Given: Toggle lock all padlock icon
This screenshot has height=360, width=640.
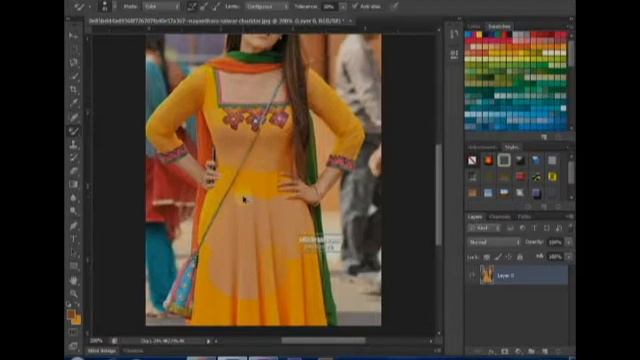Looking at the screenshot, I should [x=520, y=257].
